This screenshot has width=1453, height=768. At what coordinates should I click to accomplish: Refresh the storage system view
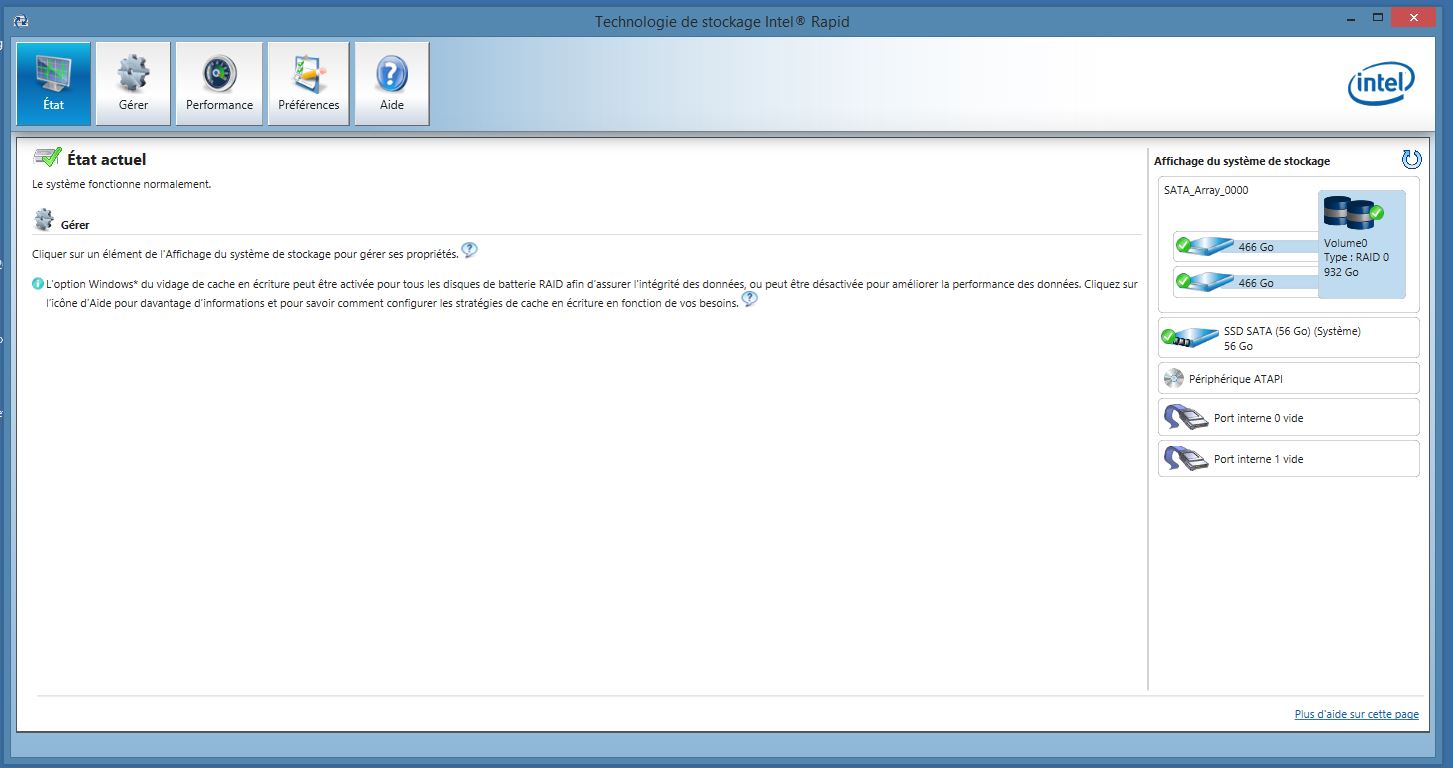1411,159
